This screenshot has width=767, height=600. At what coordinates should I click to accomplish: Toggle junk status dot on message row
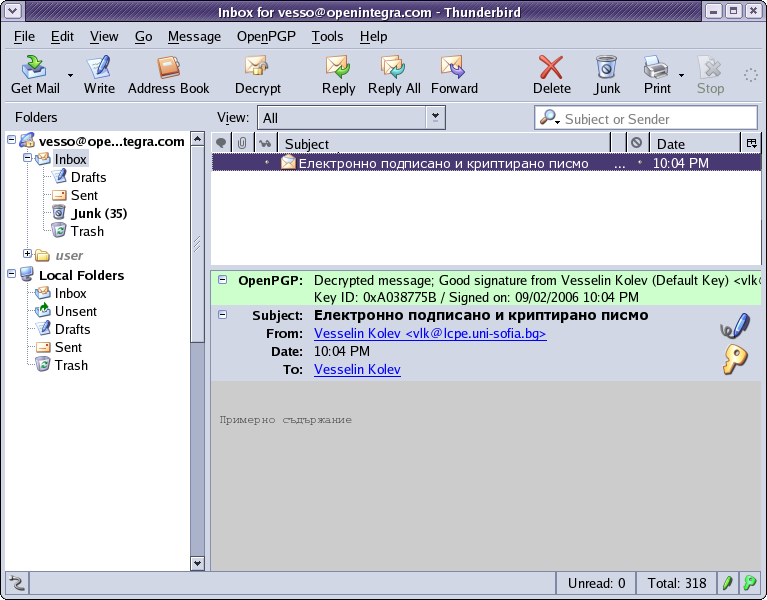pos(639,162)
